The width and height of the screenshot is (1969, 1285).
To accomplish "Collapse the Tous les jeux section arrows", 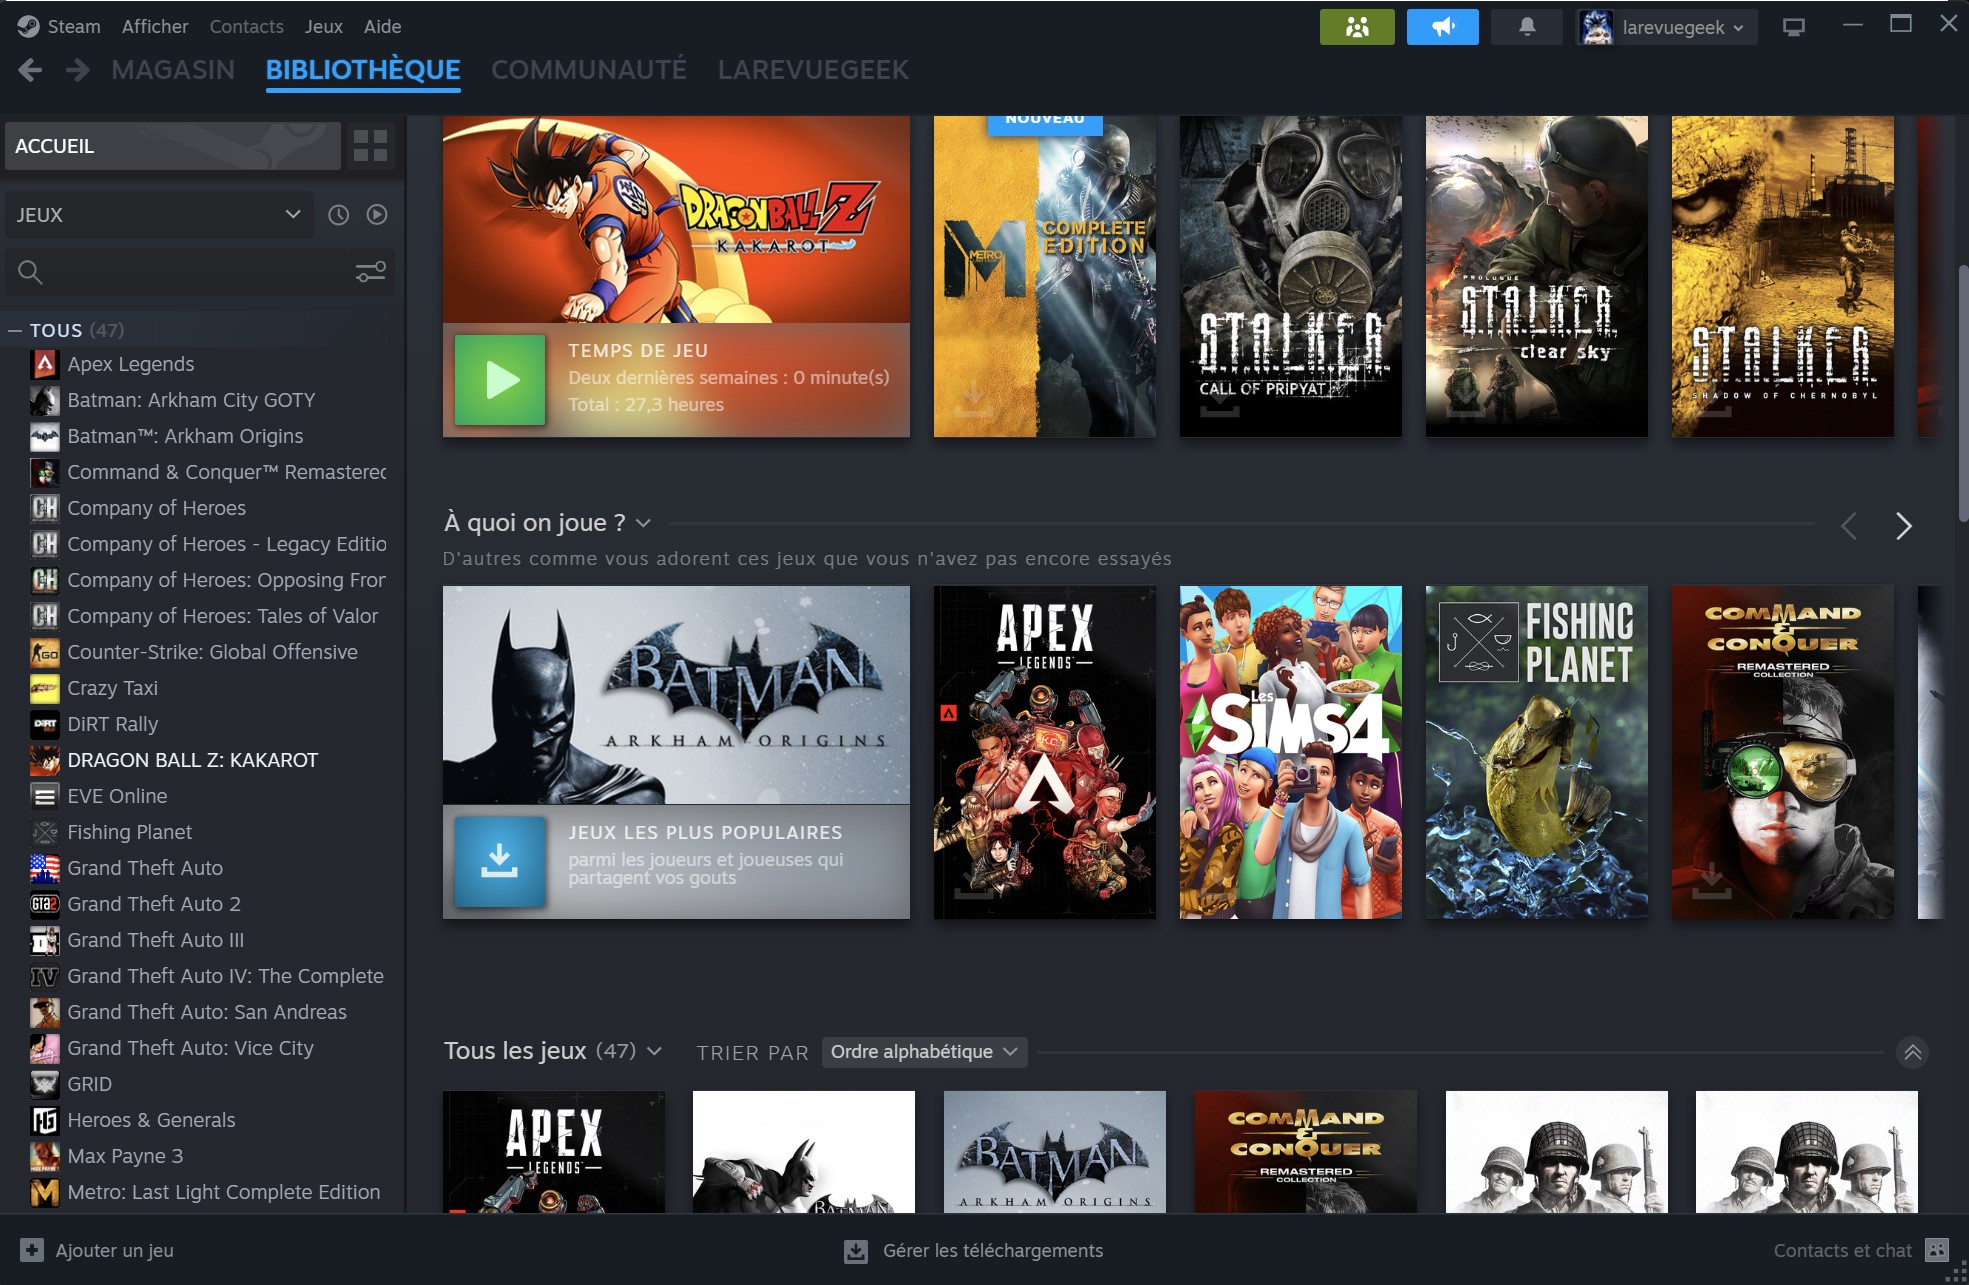I will (x=1912, y=1052).
